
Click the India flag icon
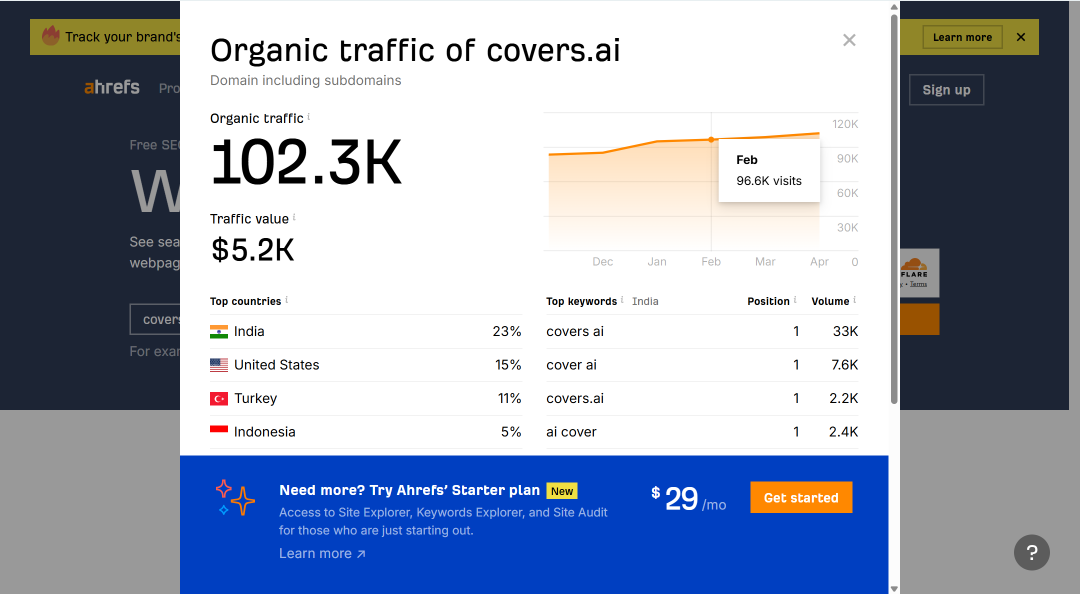pyautogui.click(x=219, y=331)
